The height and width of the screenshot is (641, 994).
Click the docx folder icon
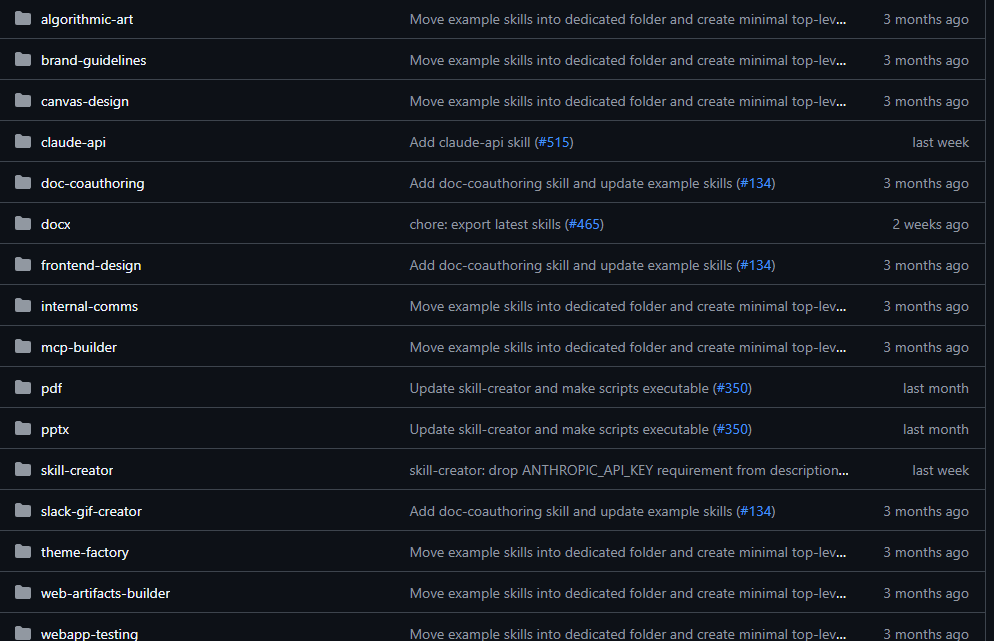coord(22,223)
